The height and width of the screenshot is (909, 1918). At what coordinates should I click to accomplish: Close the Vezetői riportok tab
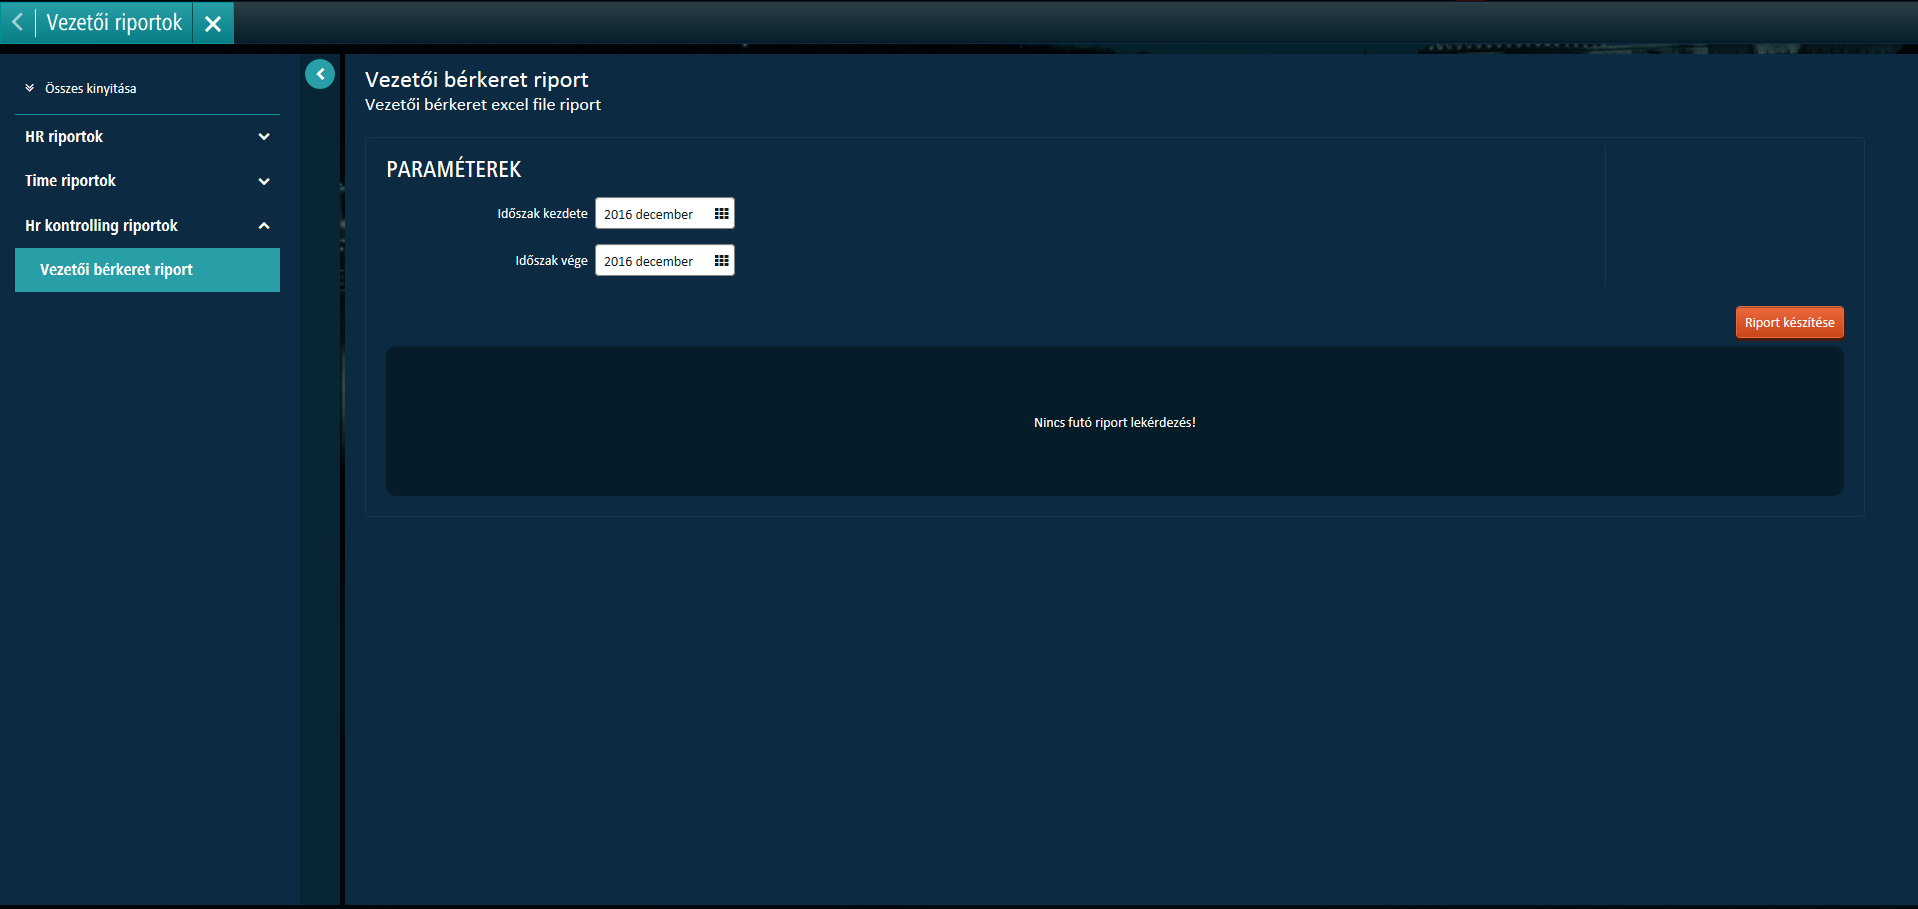pyautogui.click(x=213, y=24)
